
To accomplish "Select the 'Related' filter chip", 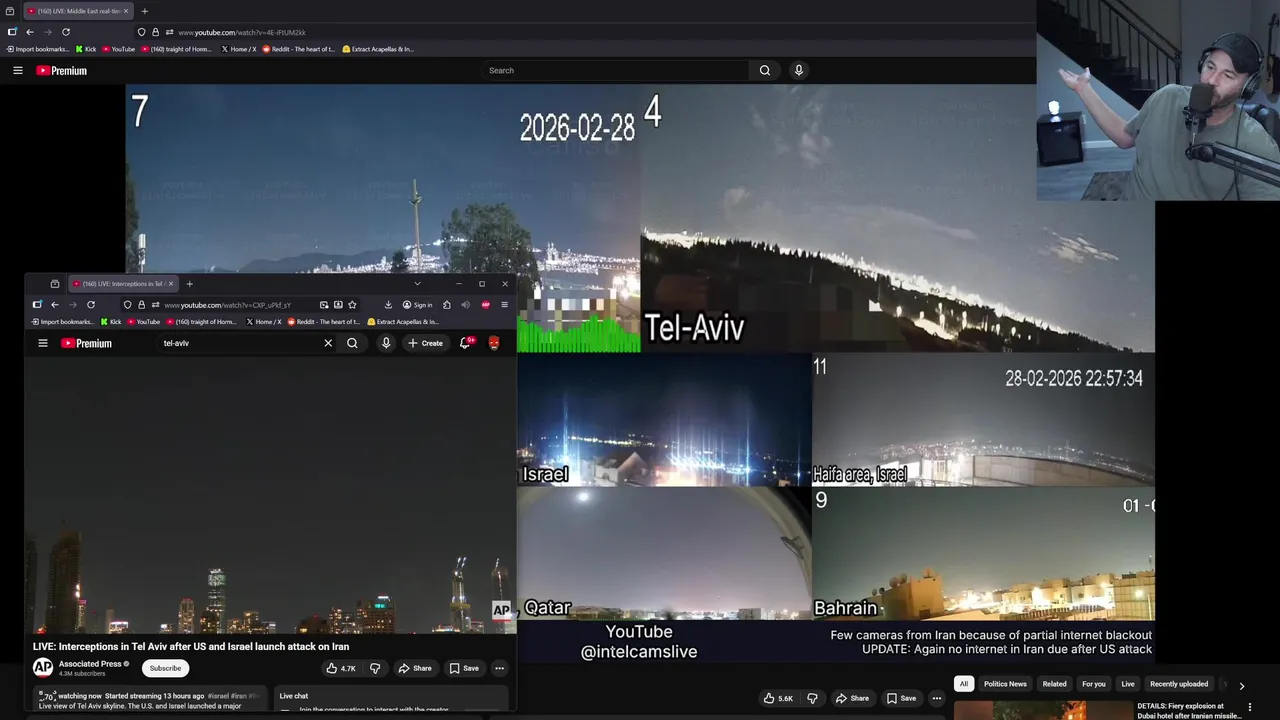I will point(1054,684).
